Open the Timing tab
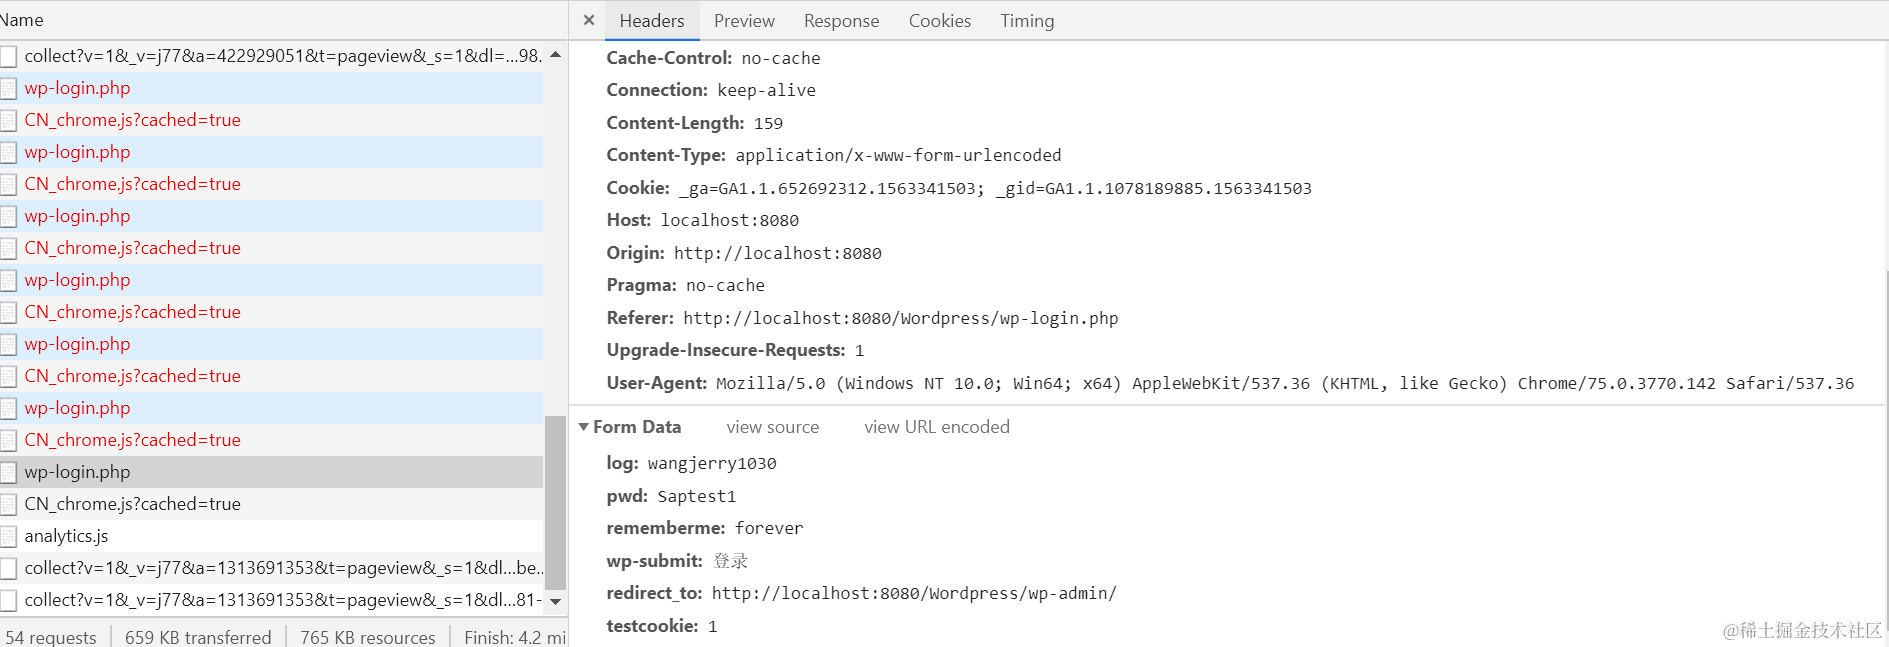Screen dimensions: 1889x647 [1027, 21]
